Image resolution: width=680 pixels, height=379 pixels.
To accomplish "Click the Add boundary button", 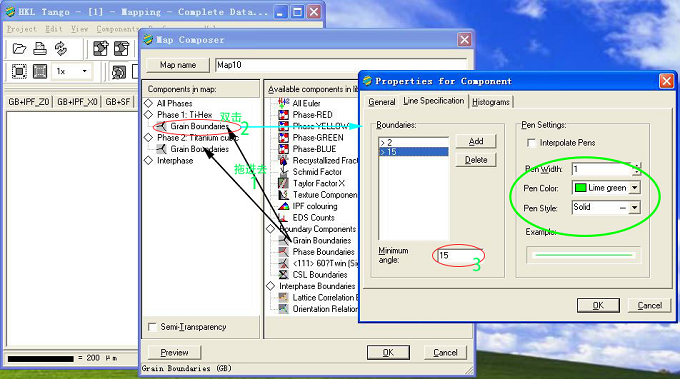I will (x=476, y=141).
